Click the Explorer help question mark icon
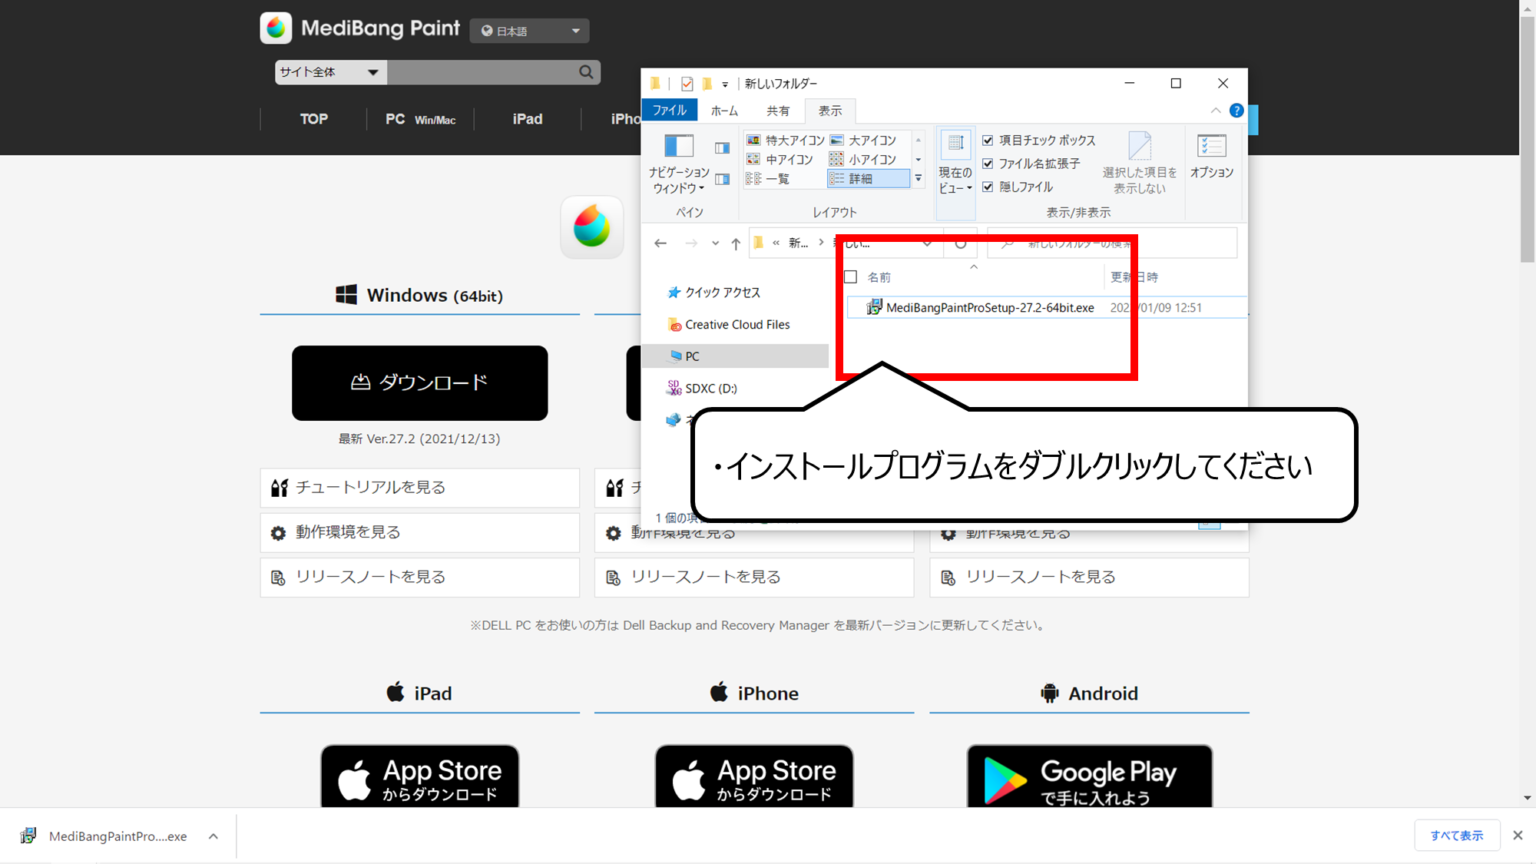The width and height of the screenshot is (1536, 864). pos(1237,110)
